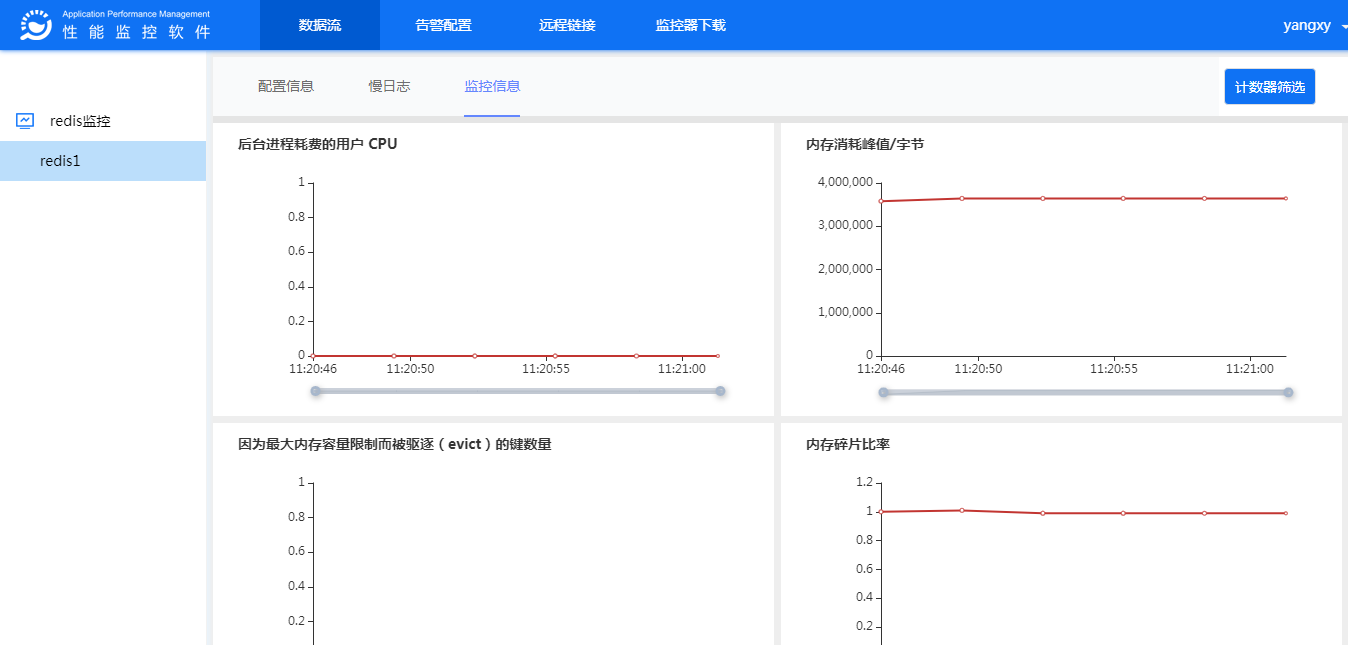Click left handle of CPU chart zoom slider
Screen dimensions: 1348x645
pos(316,391)
